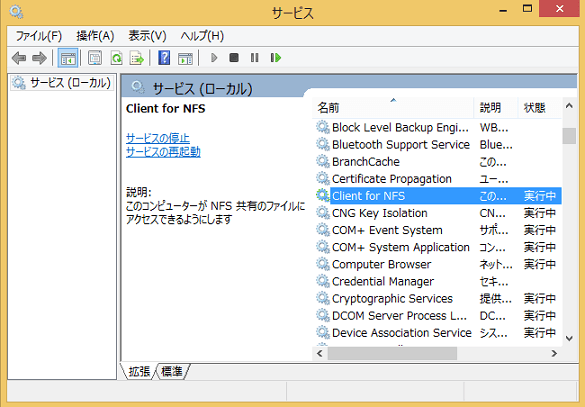Click the Export List toolbar icon

137,58
